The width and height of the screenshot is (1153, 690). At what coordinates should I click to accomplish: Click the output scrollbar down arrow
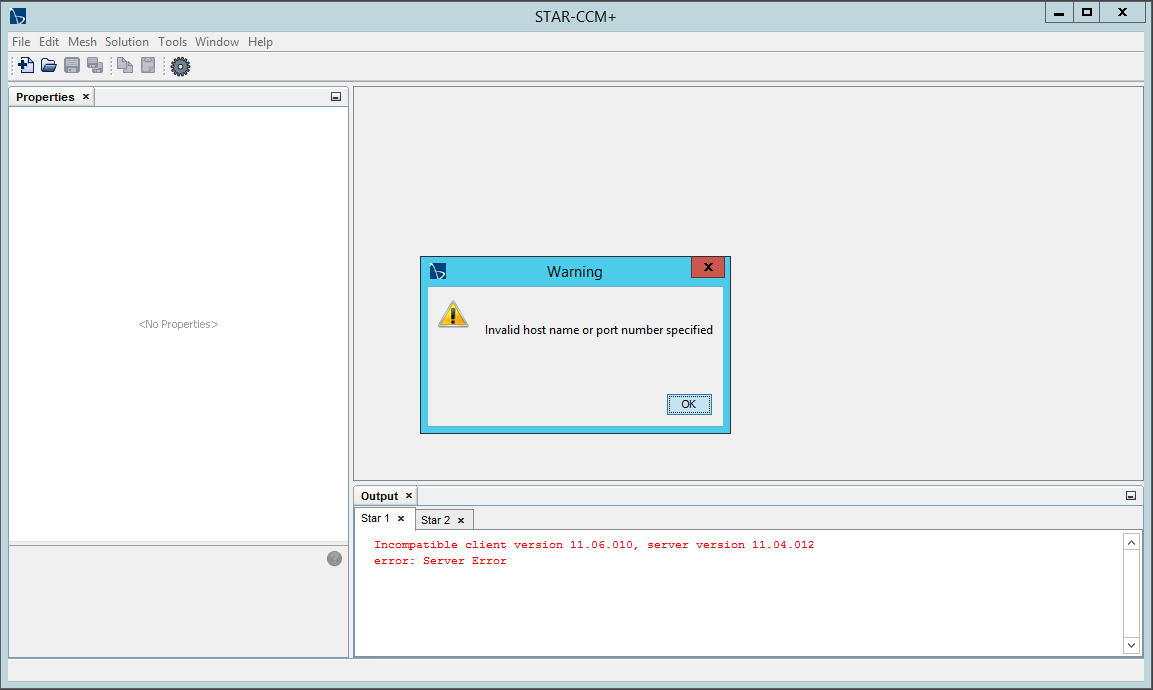(1132, 645)
